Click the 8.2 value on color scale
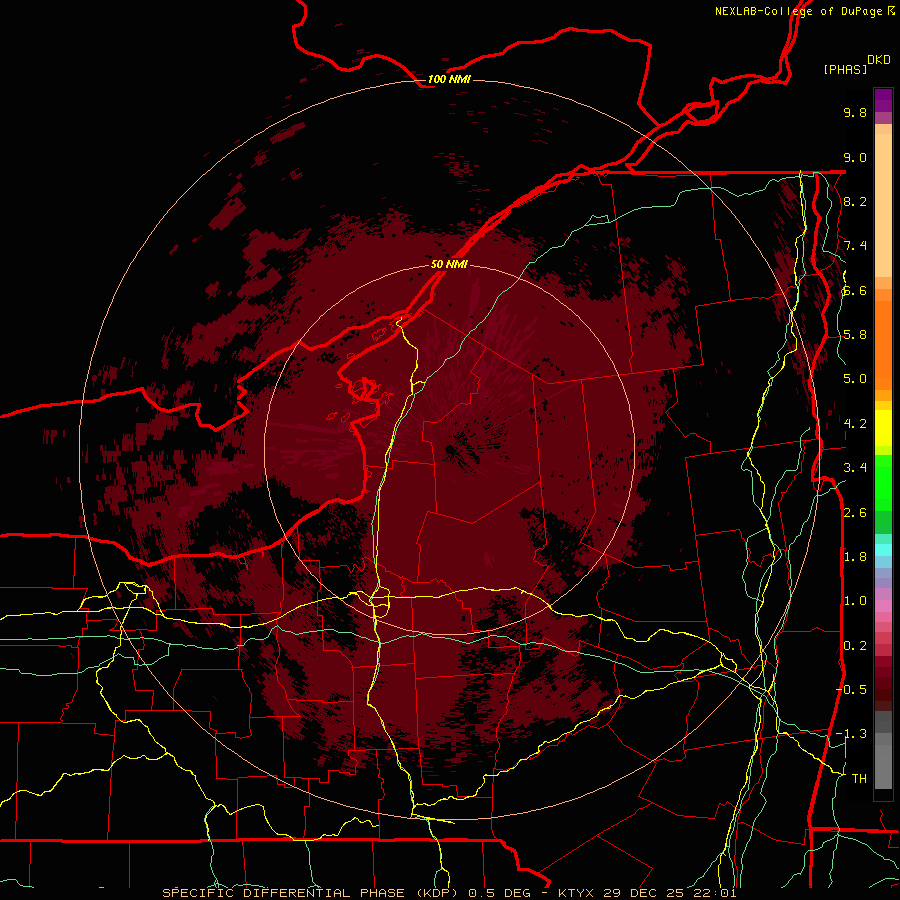The width and height of the screenshot is (900, 900). click(855, 201)
